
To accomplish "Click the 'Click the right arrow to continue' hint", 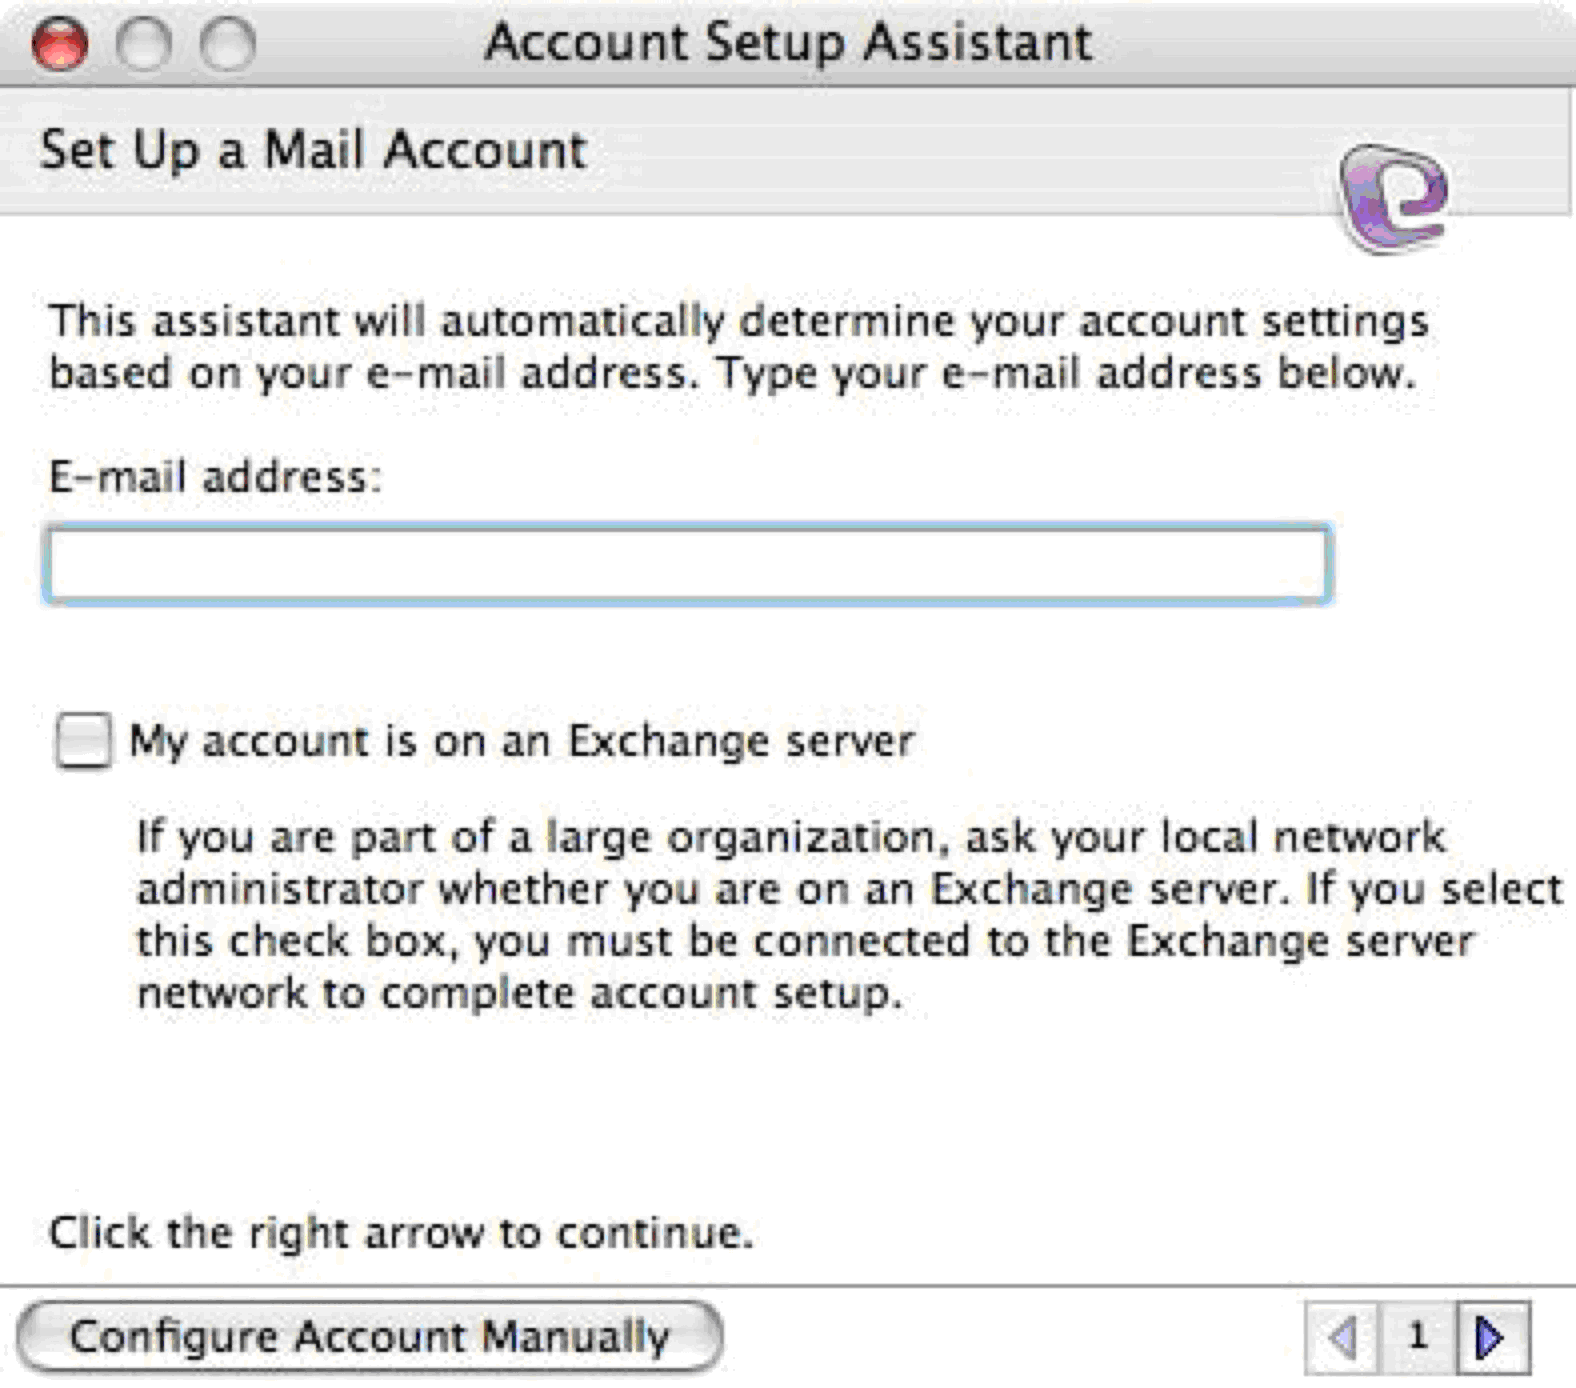I will [x=400, y=1233].
